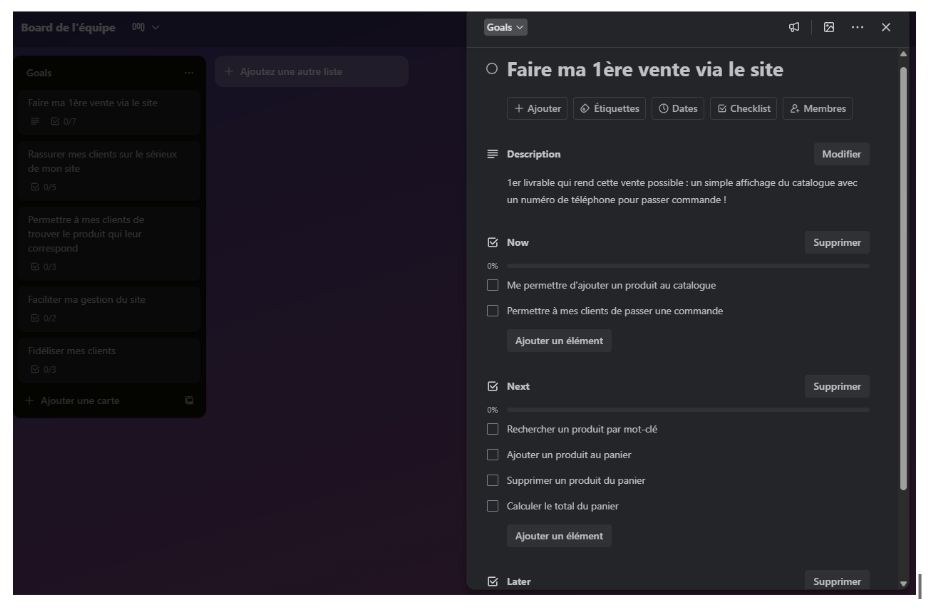Click the scrollbar down arrow in card panel
Viewport: 941px width, 609px height.
pyautogui.click(x=904, y=583)
